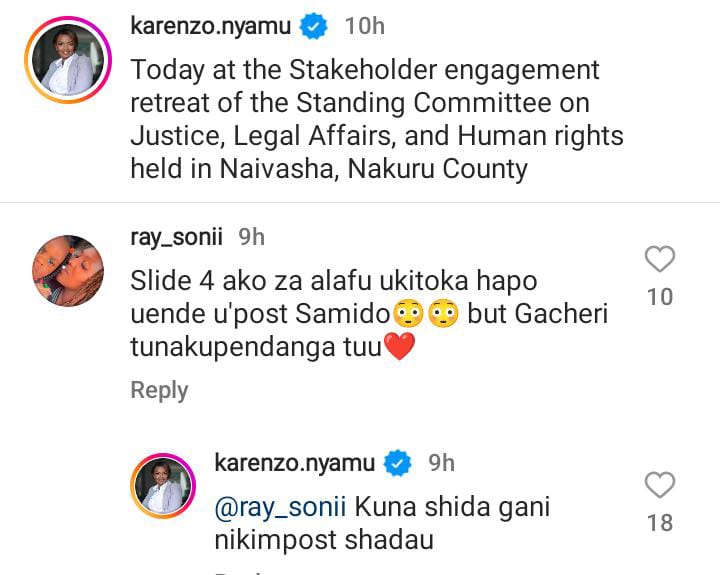The width and height of the screenshot is (720, 575).
Task: Click verified badge next to caption username
Action: click(314, 26)
